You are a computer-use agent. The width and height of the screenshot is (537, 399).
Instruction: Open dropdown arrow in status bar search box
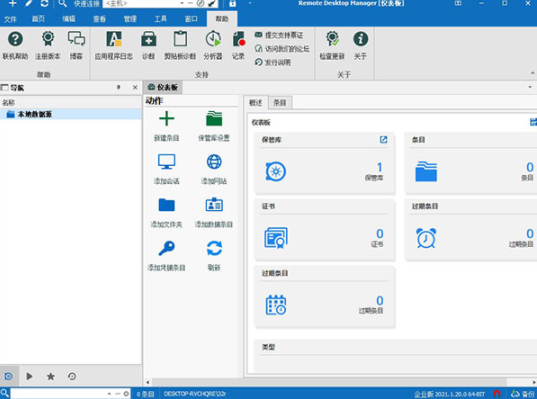pos(109,394)
